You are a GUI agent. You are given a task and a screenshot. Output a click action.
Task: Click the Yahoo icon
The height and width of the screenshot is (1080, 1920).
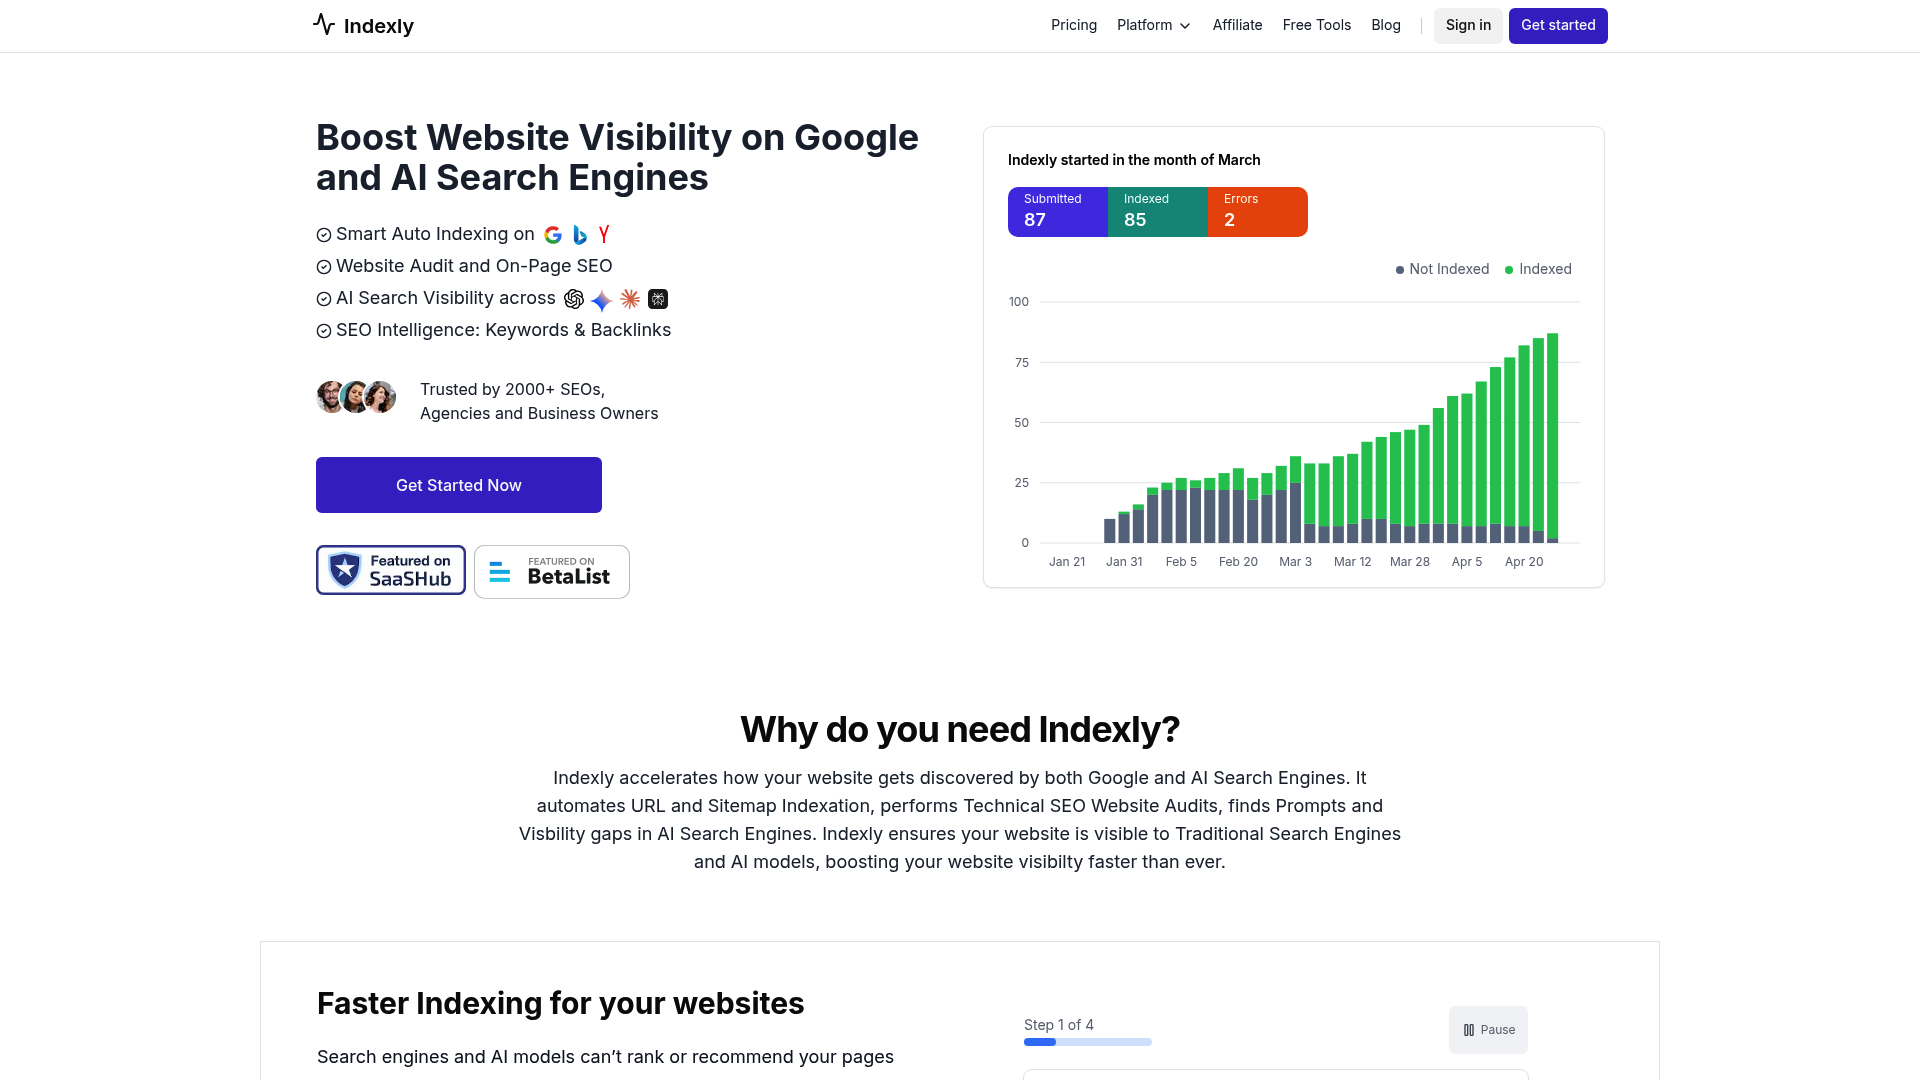[x=603, y=234]
